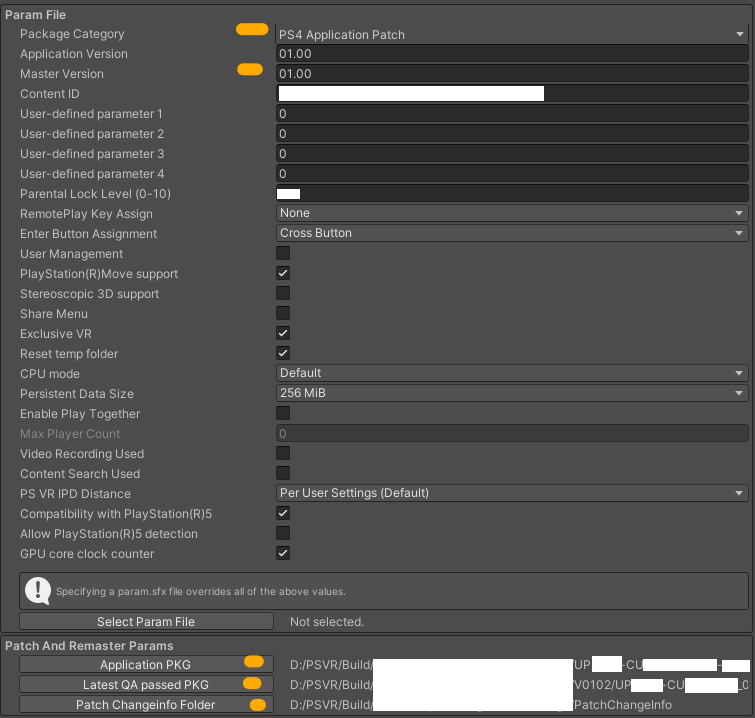Click orange marker on Latest QA passed PKG
The height and width of the screenshot is (718, 755).
click(x=252, y=684)
